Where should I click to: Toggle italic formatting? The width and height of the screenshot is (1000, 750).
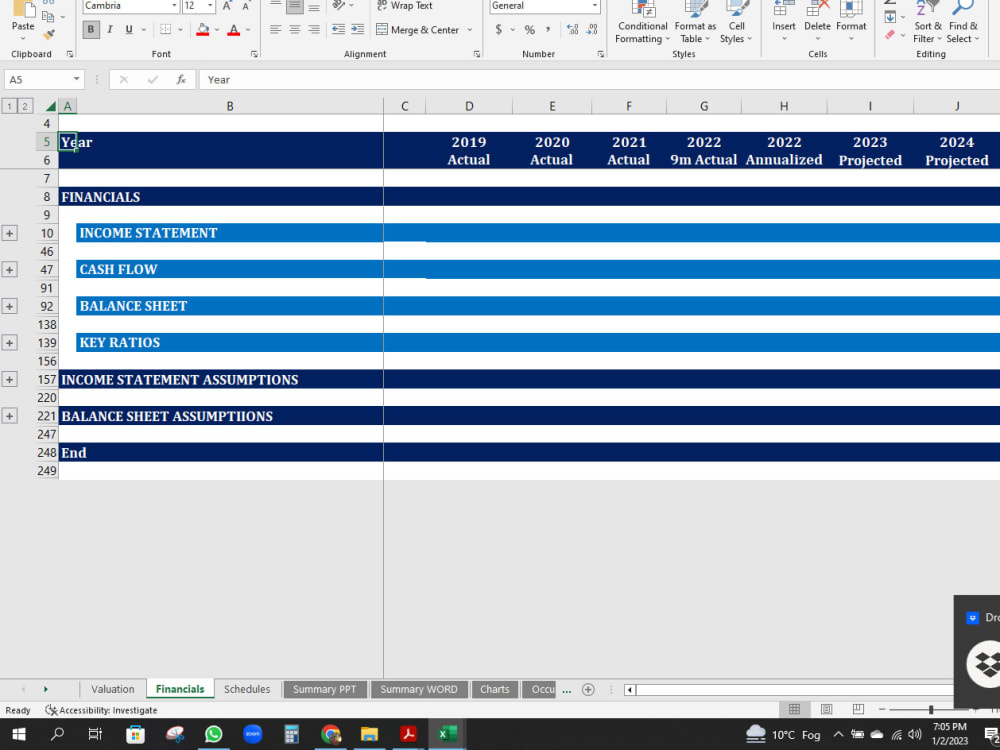point(110,29)
